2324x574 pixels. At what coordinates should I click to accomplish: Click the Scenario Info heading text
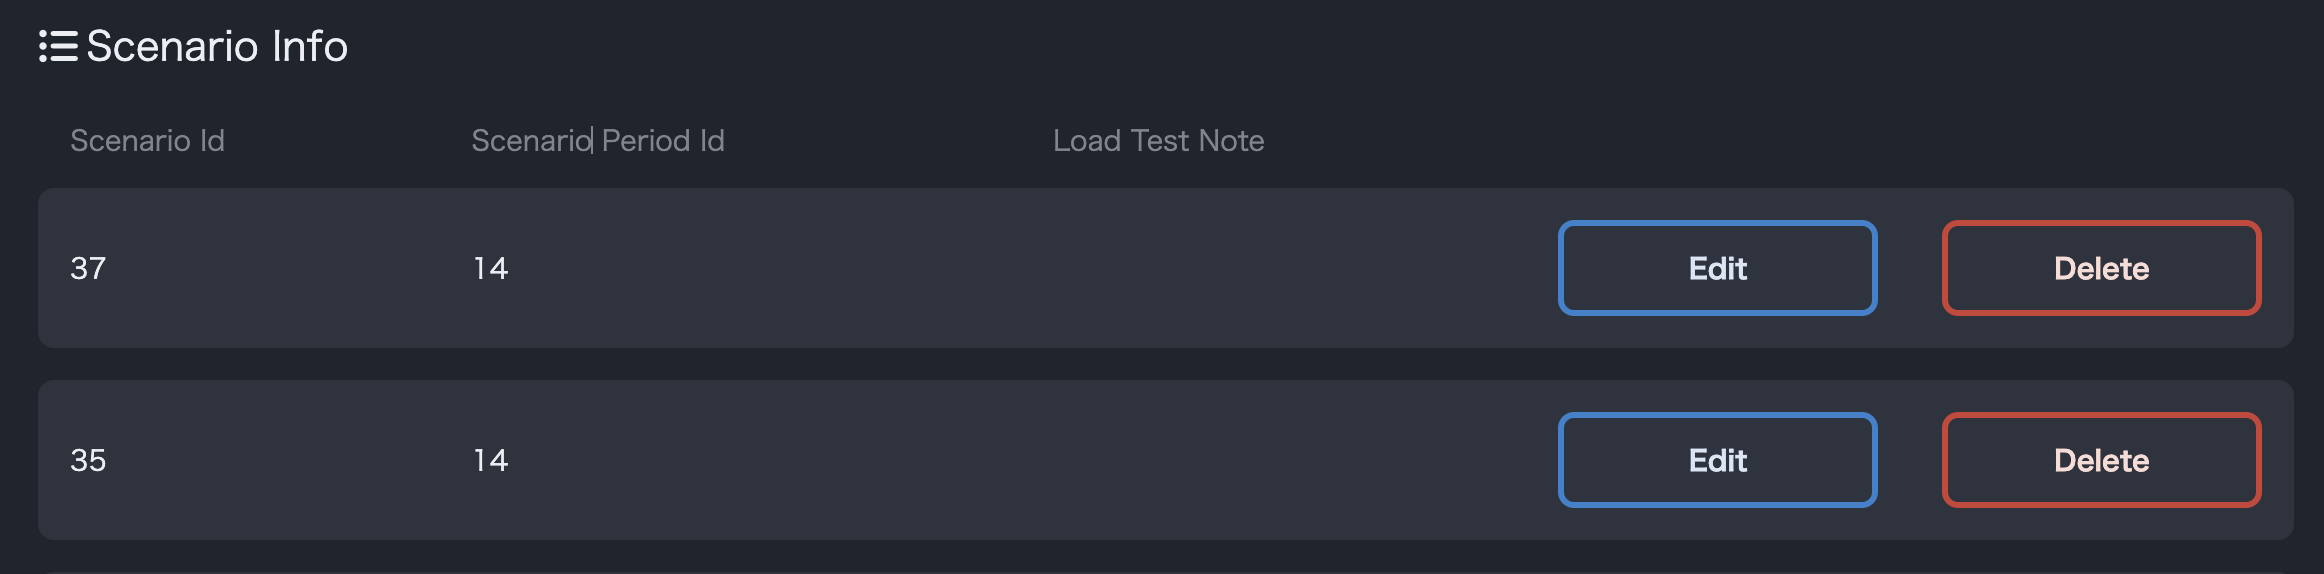pyautogui.click(x=217, y=47)
